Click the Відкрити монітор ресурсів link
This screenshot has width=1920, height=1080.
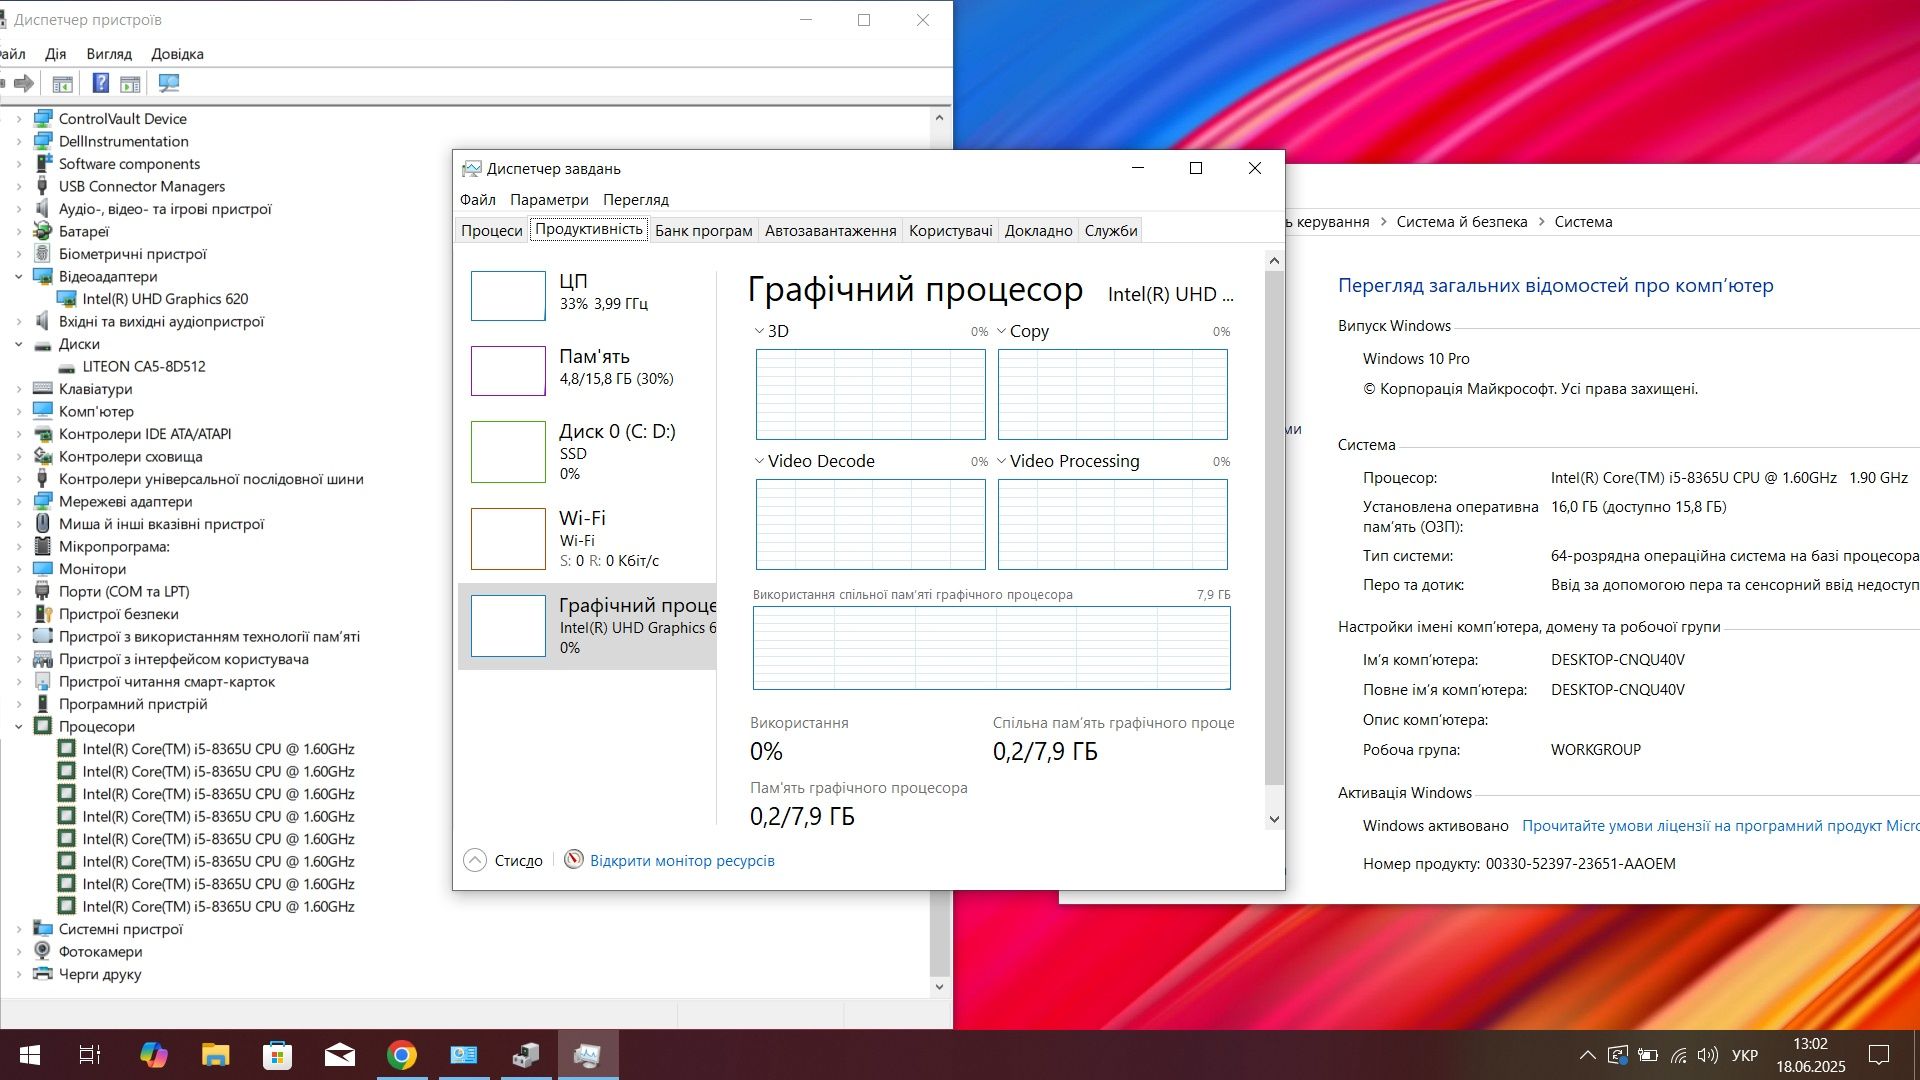coord(682,861)
